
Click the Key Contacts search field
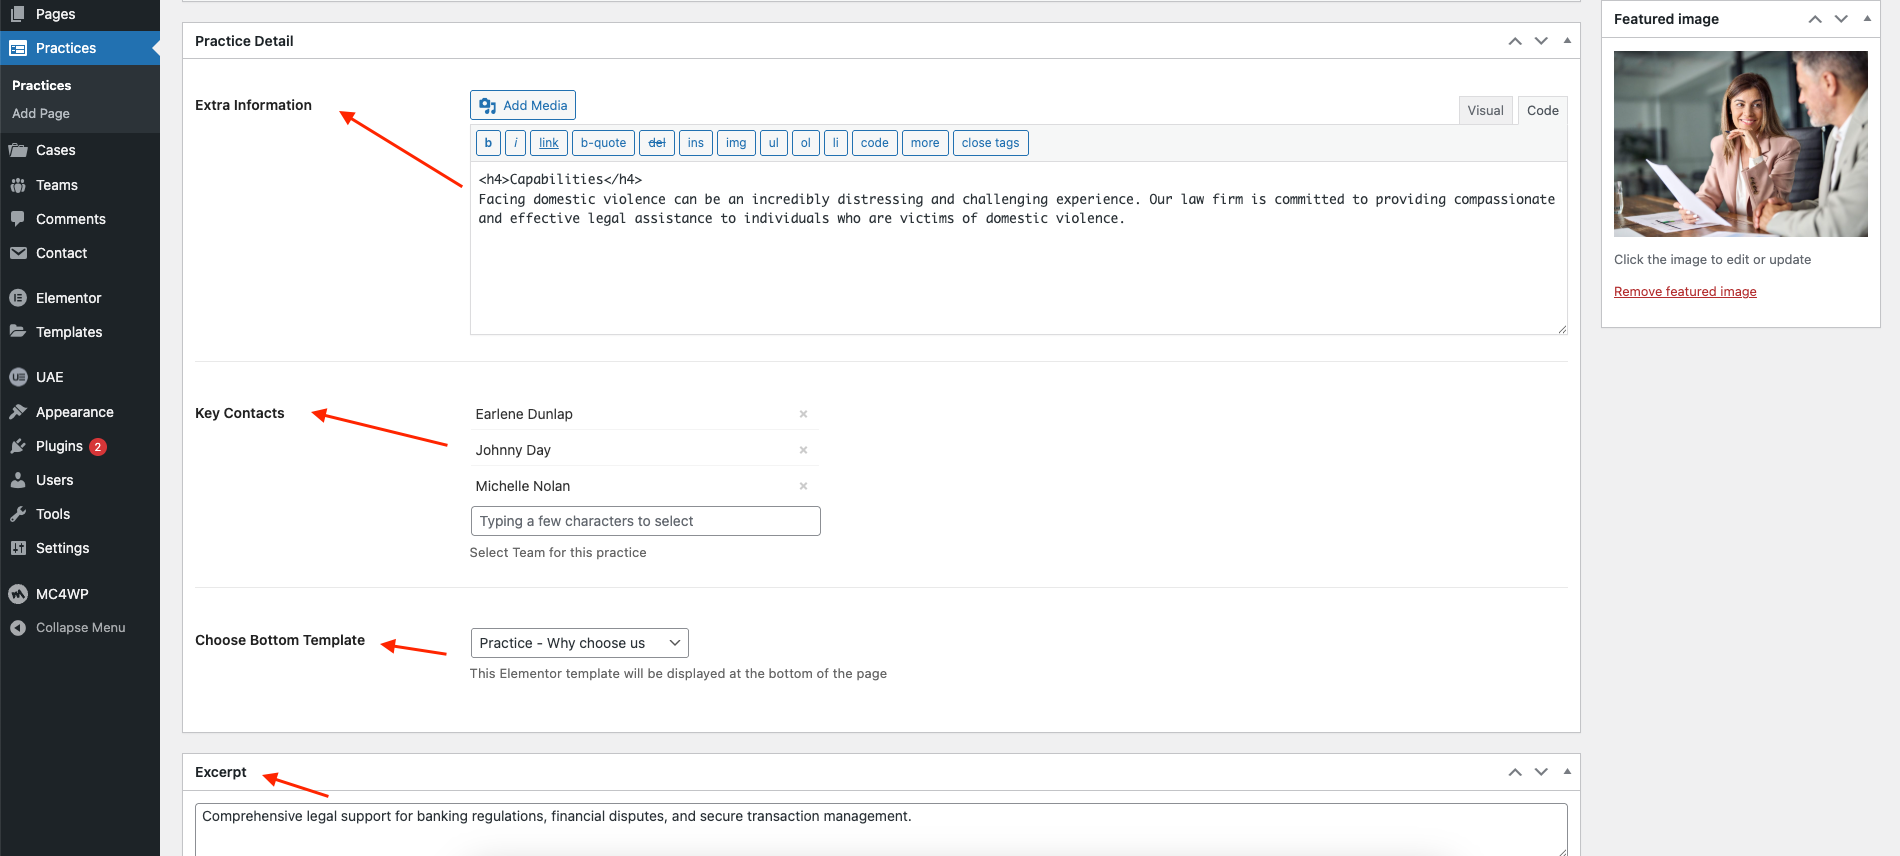(645, 521)
